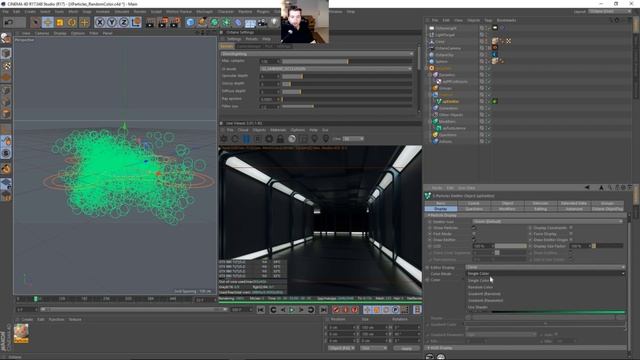
Task: Choose Gradient (Random) from dropdown list
Action: point(484,294)
